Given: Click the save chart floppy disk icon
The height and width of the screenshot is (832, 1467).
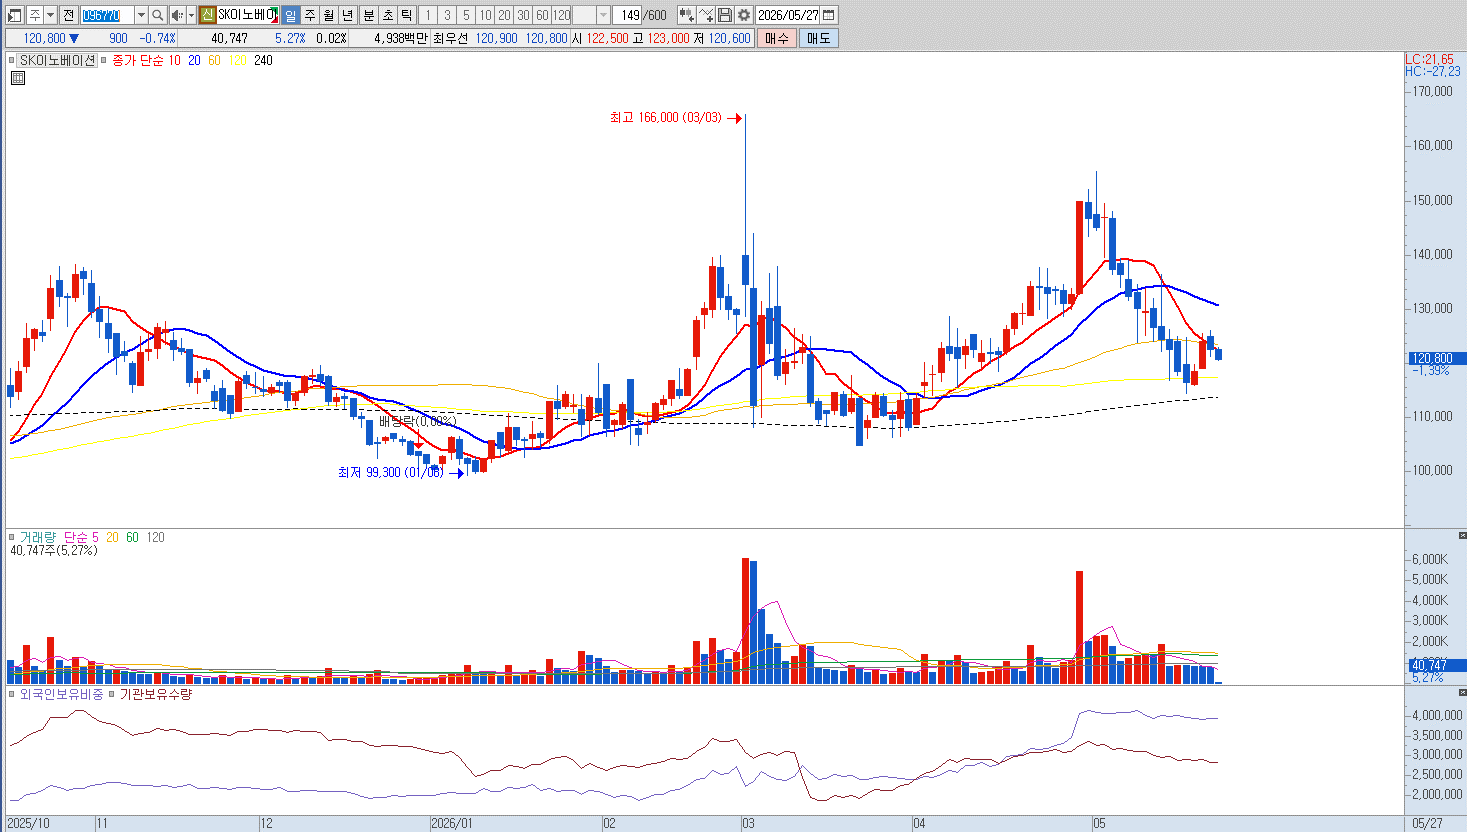Looking at the screenshot, I should 725,15.
